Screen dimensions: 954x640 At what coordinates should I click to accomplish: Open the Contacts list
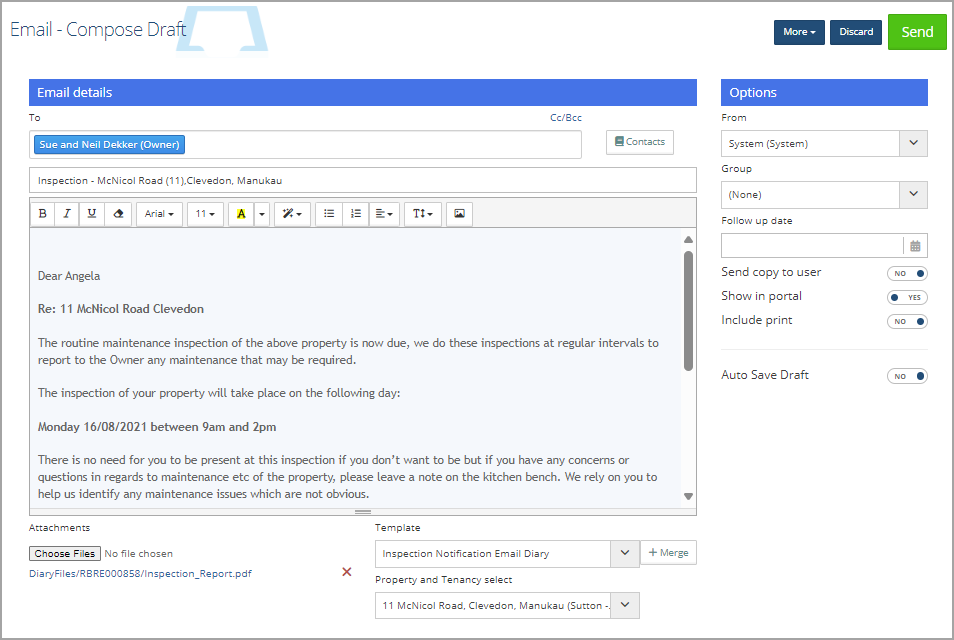pos(639,142)
